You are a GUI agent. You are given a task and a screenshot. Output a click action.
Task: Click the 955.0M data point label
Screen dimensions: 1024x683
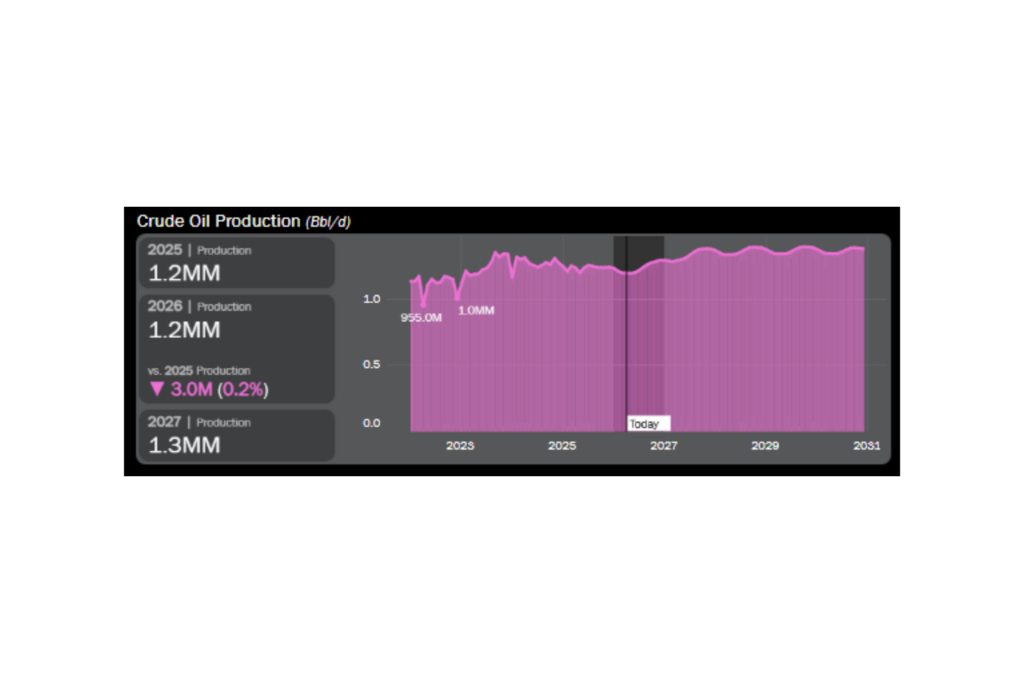pos(421,318)
